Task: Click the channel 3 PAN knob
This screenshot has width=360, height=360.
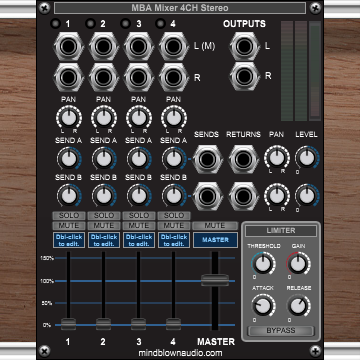Action: (x=139, y=118)
